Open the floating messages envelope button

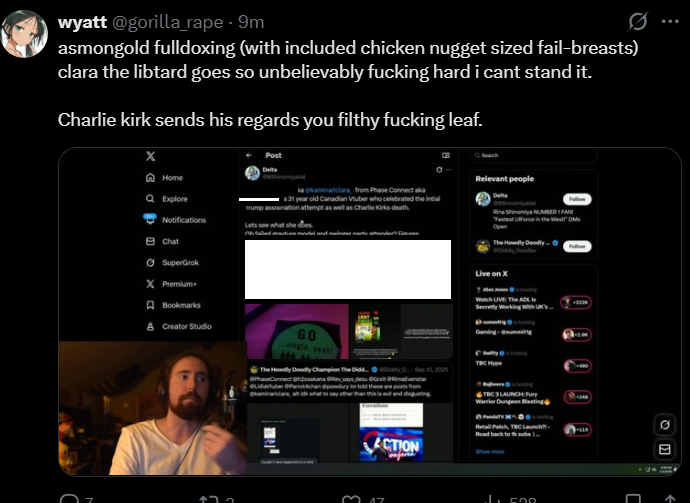click(664, 449)
